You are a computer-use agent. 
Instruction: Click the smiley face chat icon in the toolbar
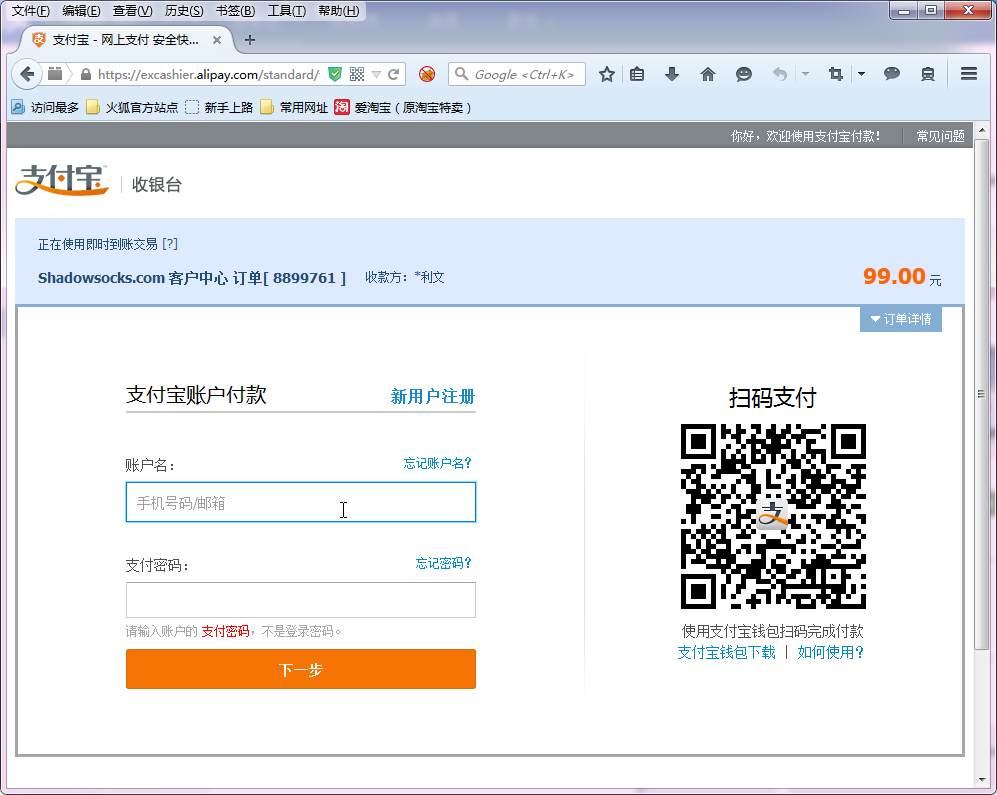[x=743, y=74]
